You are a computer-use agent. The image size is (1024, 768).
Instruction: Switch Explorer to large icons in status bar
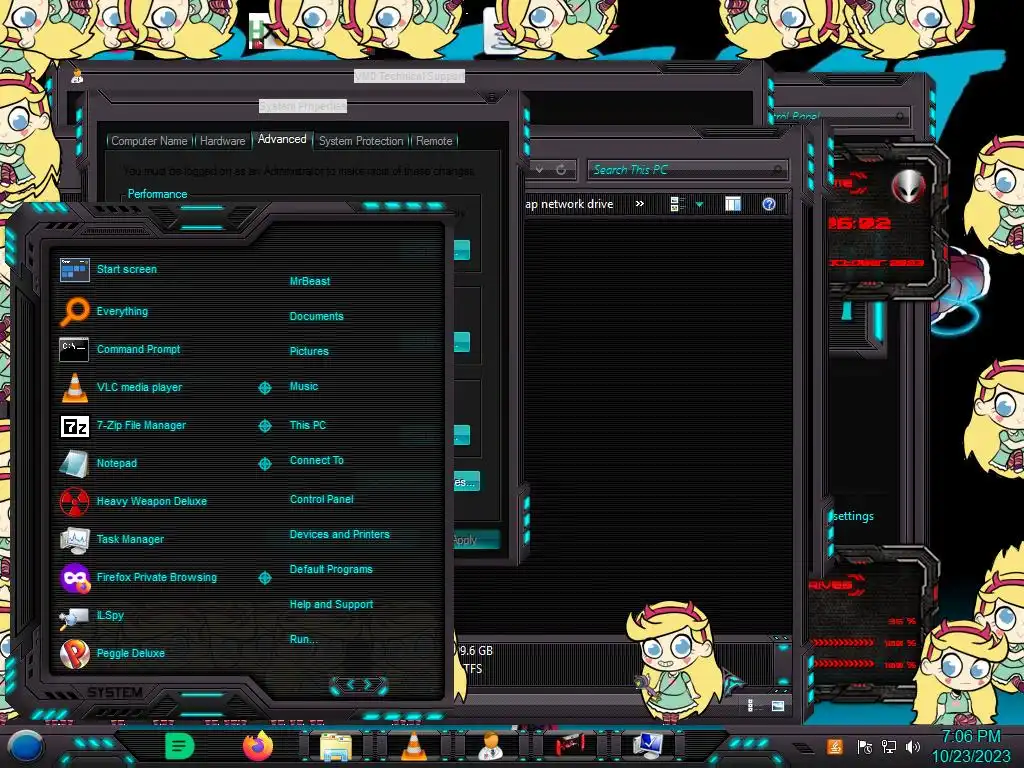(x=778, y=705)
